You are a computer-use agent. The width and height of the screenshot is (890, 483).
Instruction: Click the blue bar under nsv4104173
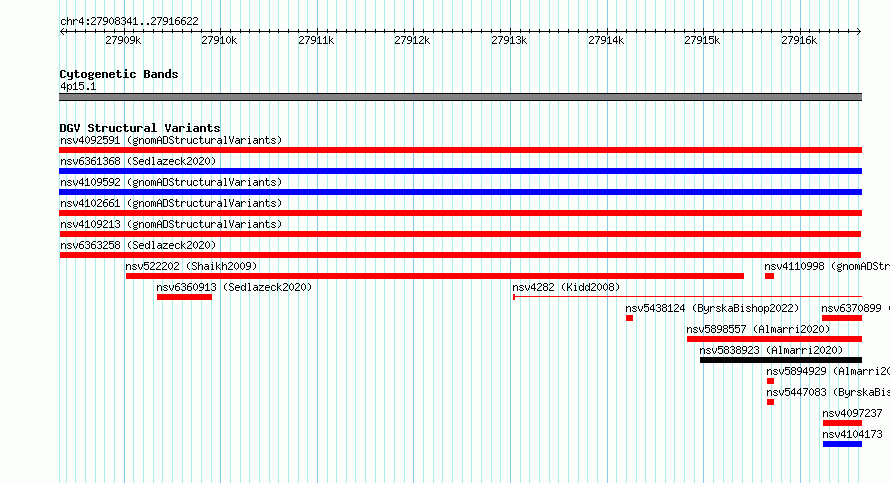click(x=842, y=444)
